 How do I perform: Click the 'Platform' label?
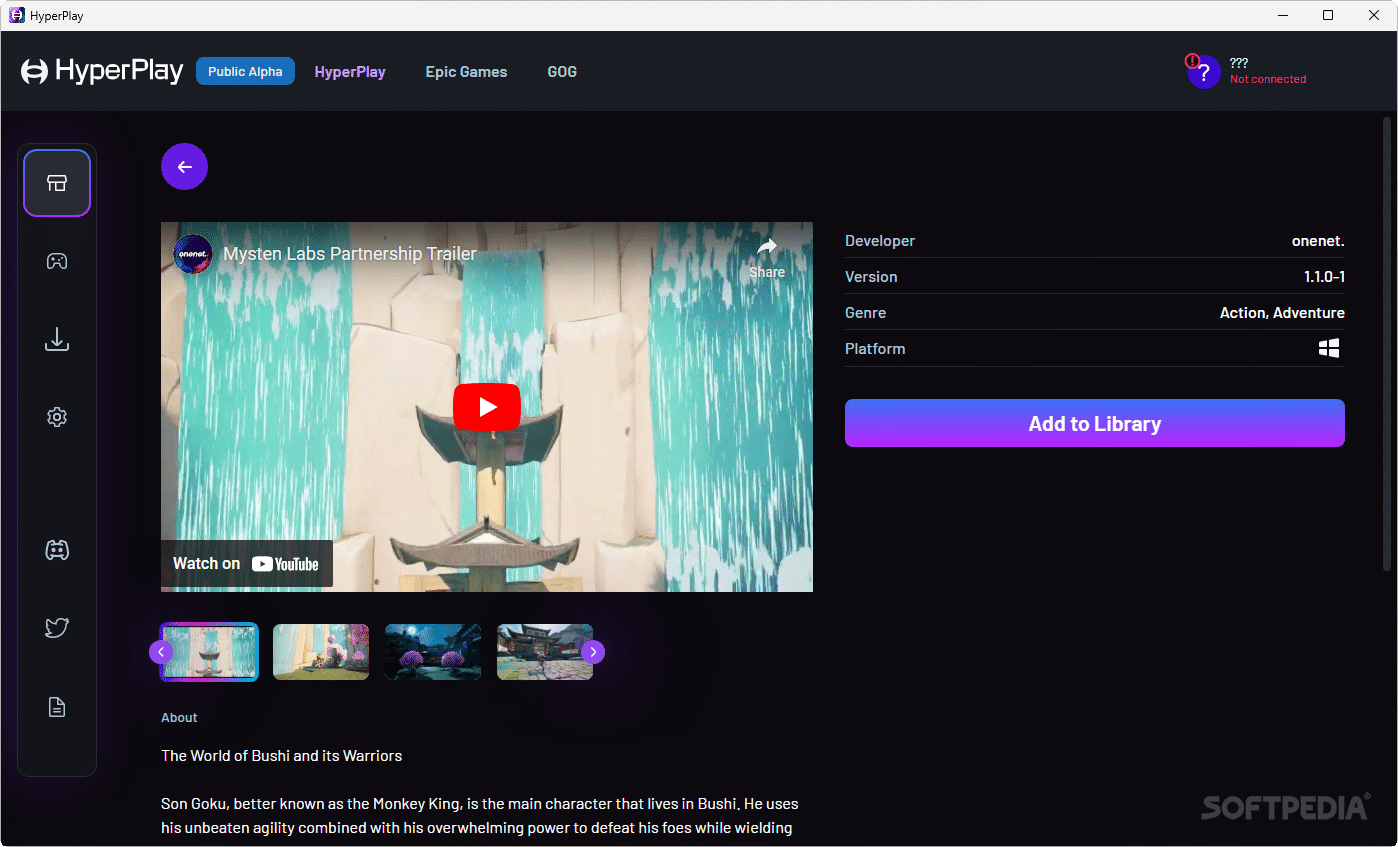point(875,349)
